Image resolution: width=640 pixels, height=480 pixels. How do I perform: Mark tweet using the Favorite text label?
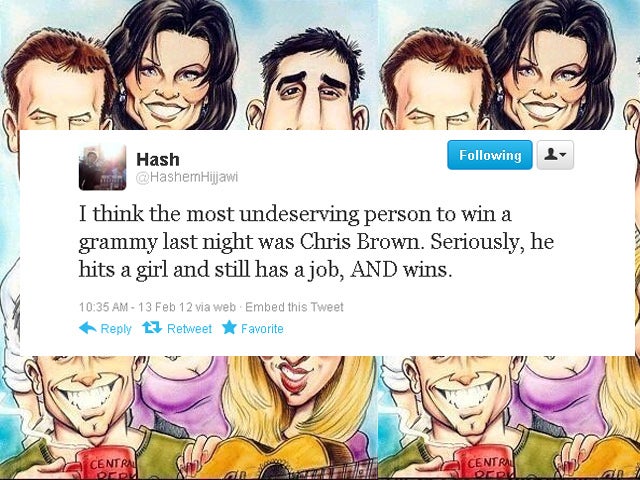click(x=262, y=329)
